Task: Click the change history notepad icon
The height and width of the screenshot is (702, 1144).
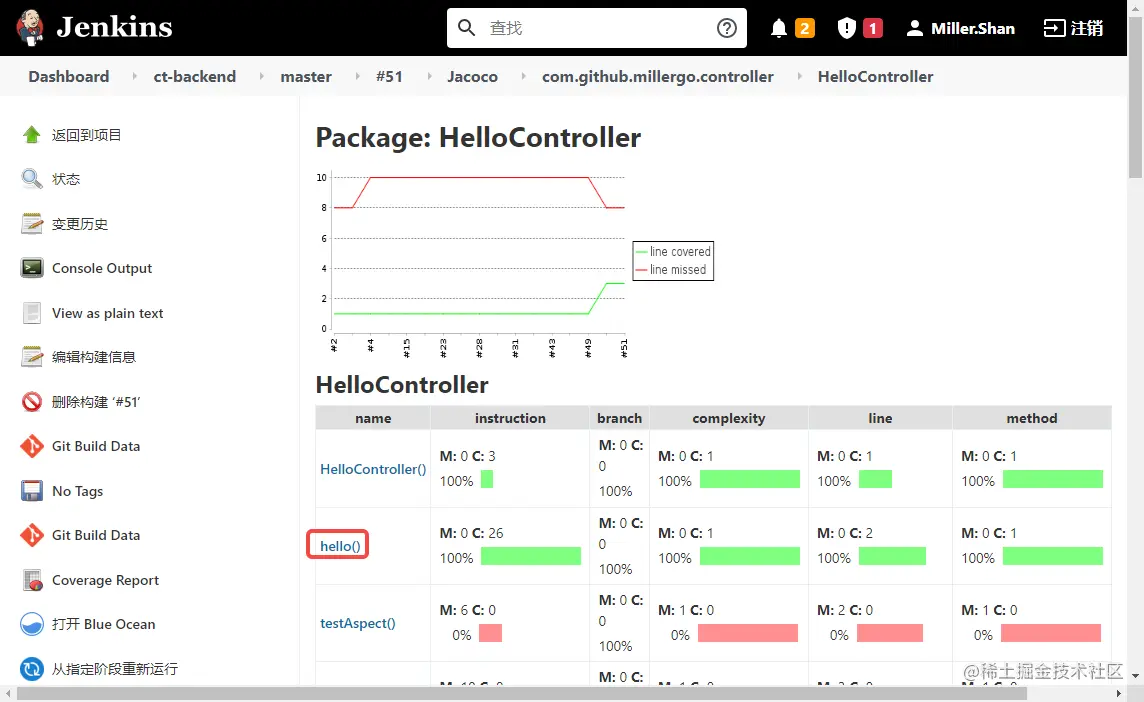Action: coord(31,223)
